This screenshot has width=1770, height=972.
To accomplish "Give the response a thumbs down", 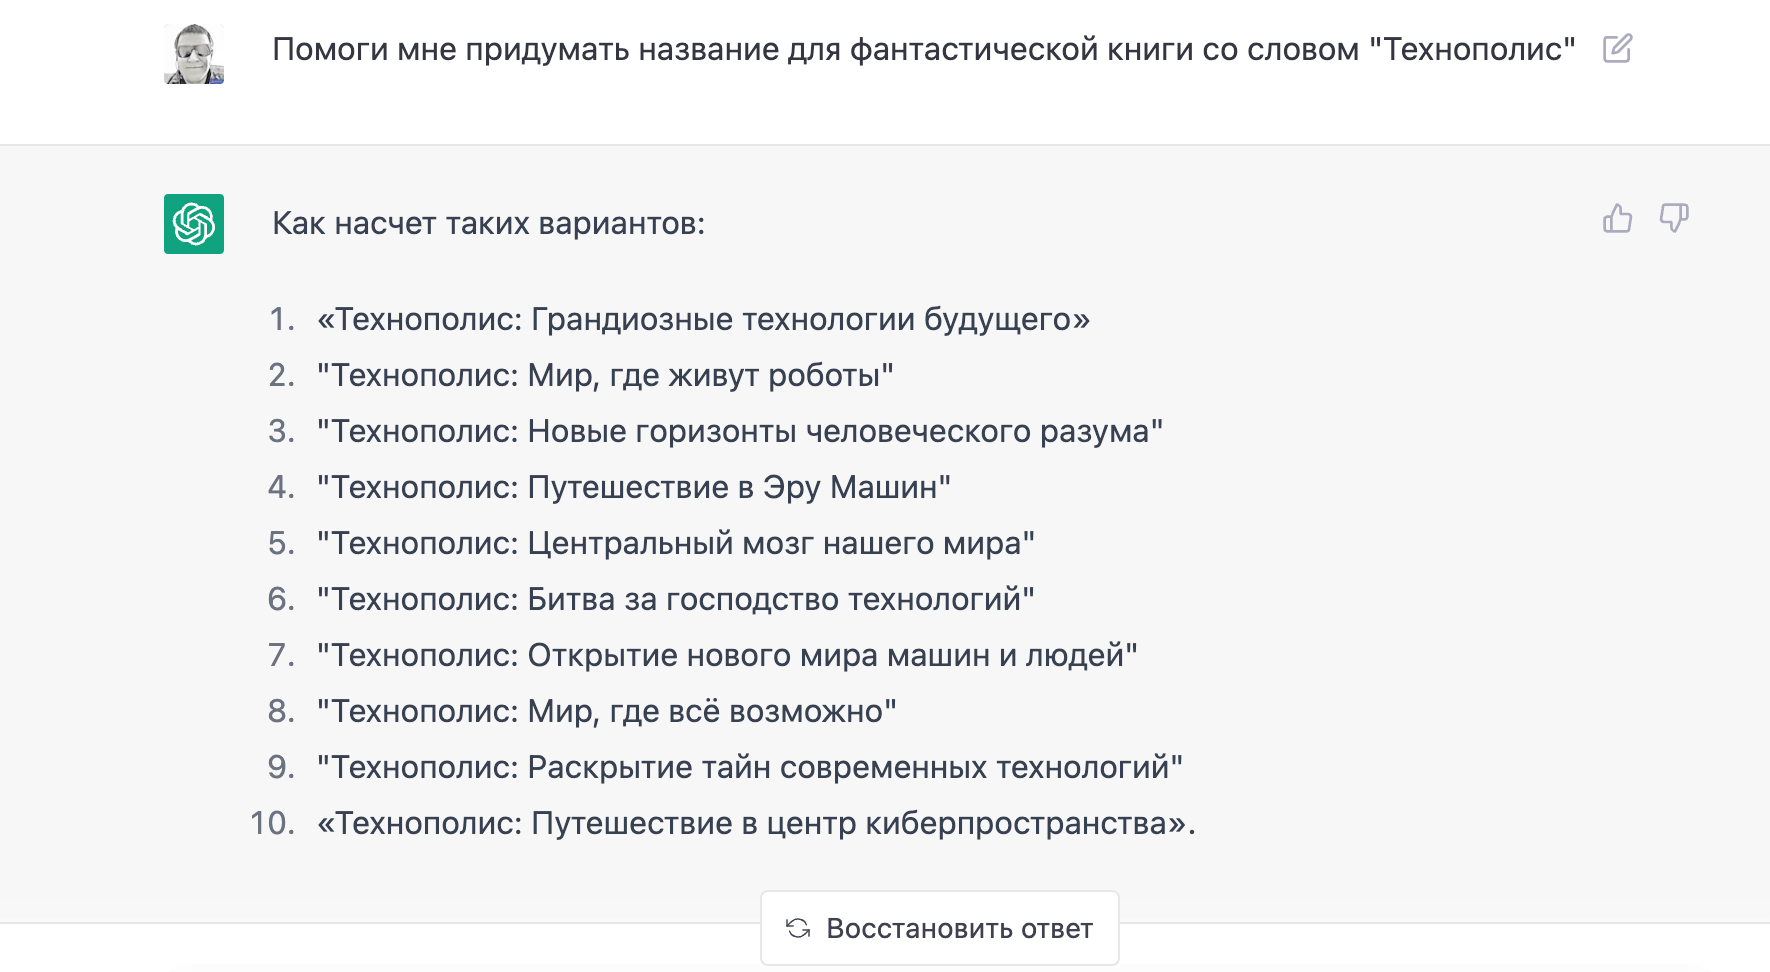I will point(1674,218).
